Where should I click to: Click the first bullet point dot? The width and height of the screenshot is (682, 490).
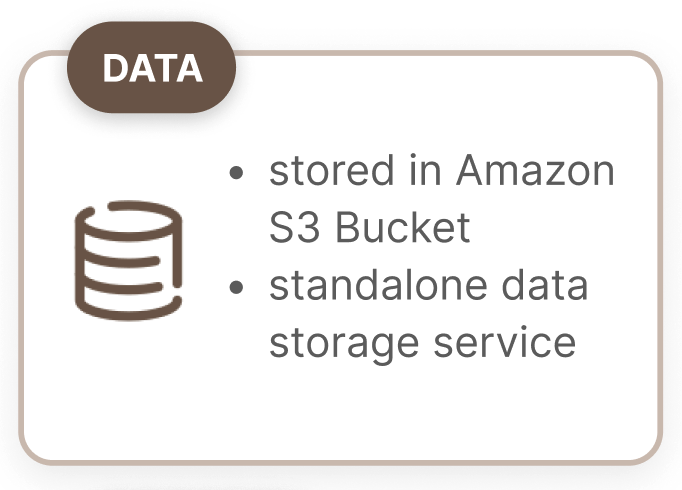point(236,173)
